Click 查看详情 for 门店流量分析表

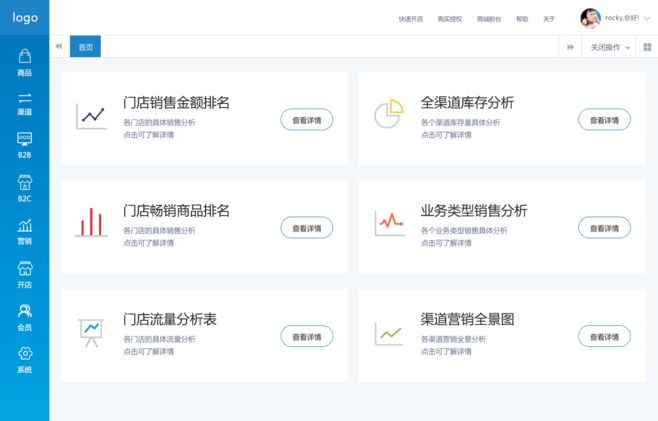307,336
